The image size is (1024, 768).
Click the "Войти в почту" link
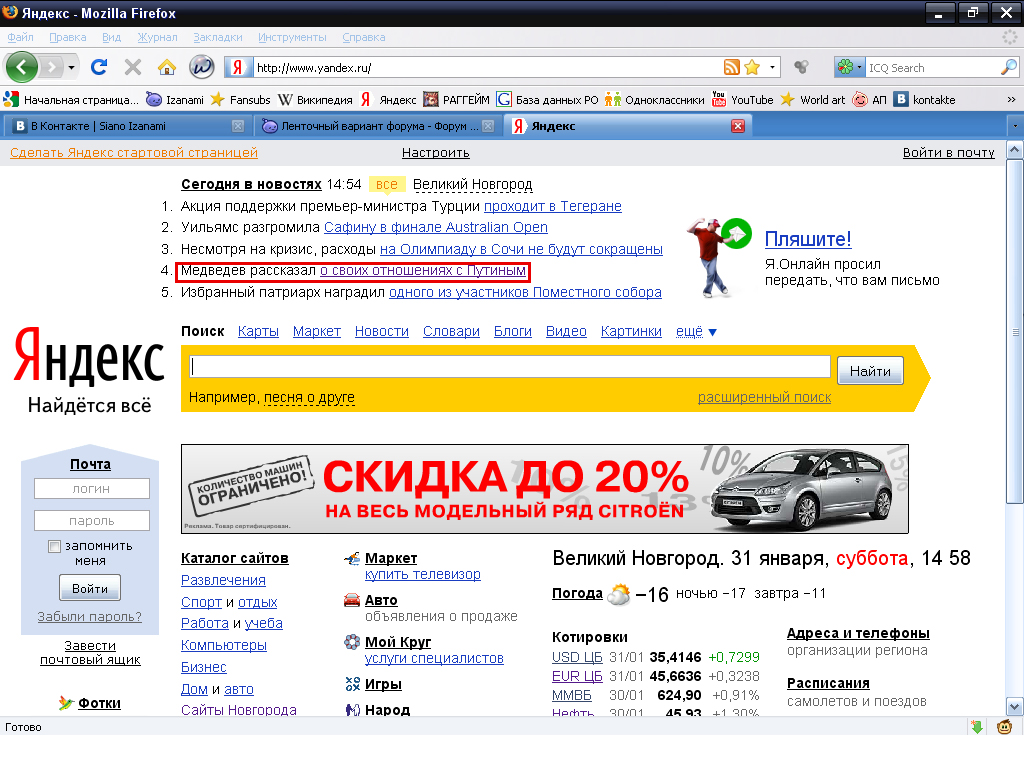coord(948,152)
